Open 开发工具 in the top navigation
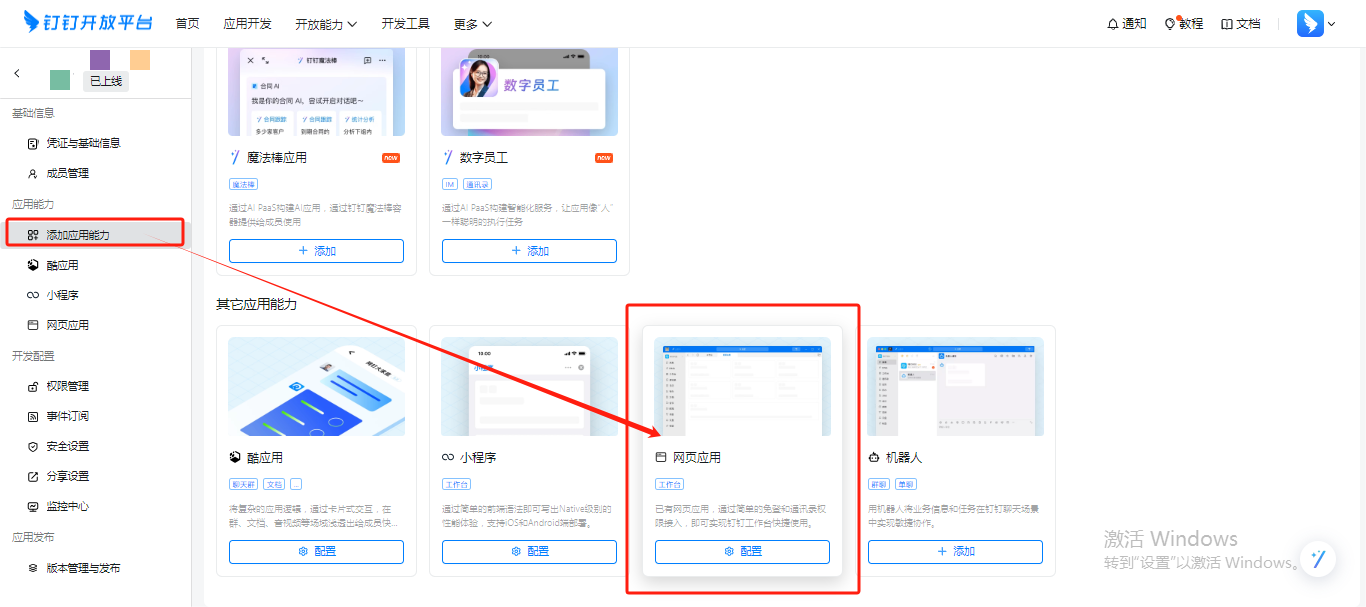Image resolution: width=1366 pixels, height=607 pixels. [x=405, y=24]
